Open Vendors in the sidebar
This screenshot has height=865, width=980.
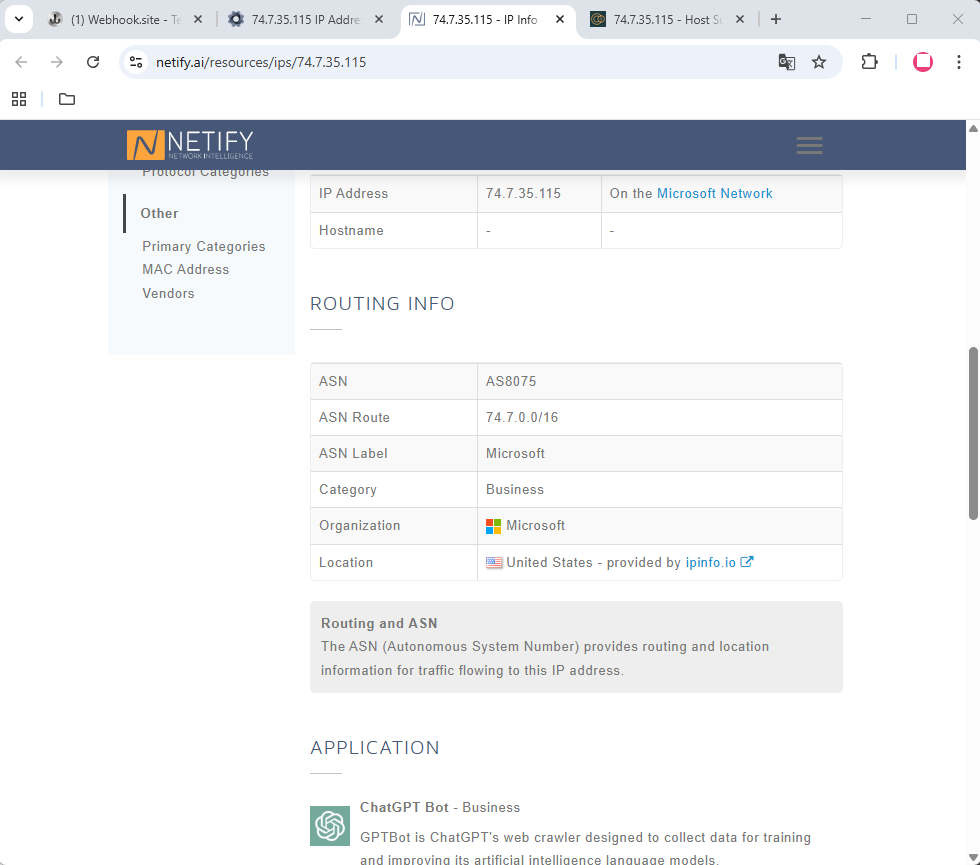click(x=168, y=293)
